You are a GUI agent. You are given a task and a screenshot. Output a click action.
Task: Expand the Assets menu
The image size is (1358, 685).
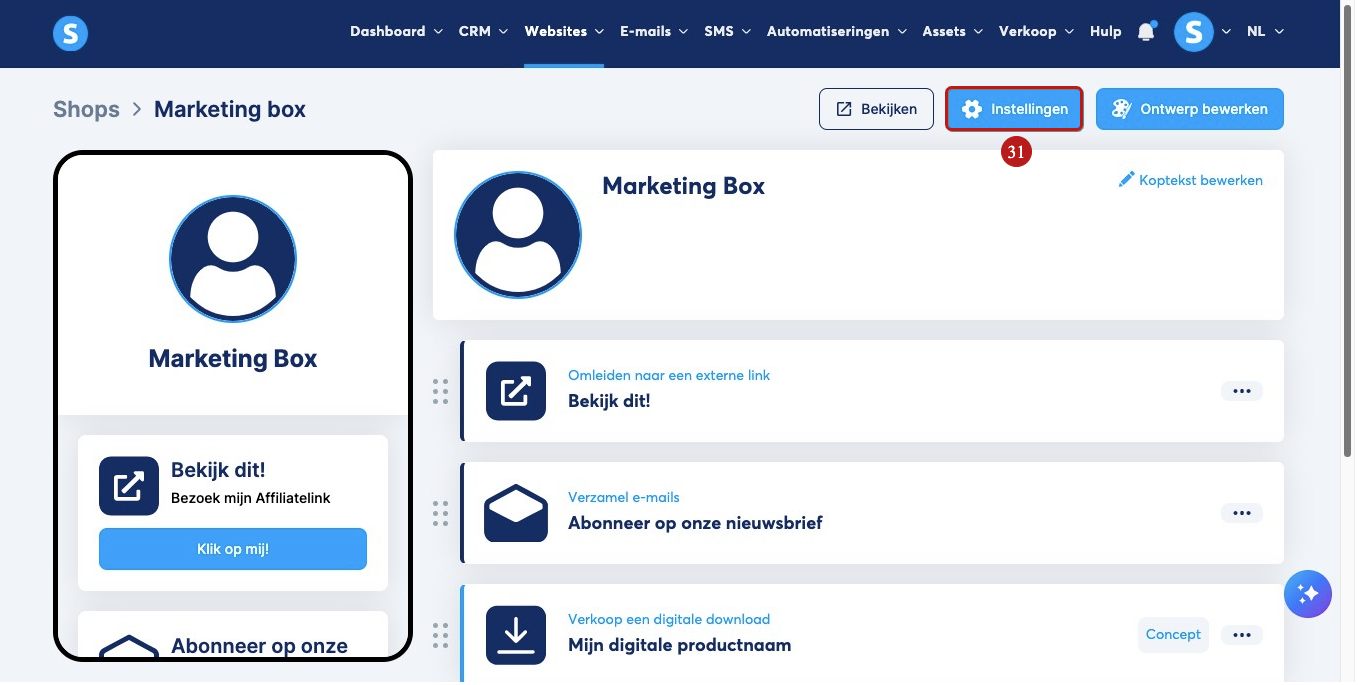pos(952,32)
